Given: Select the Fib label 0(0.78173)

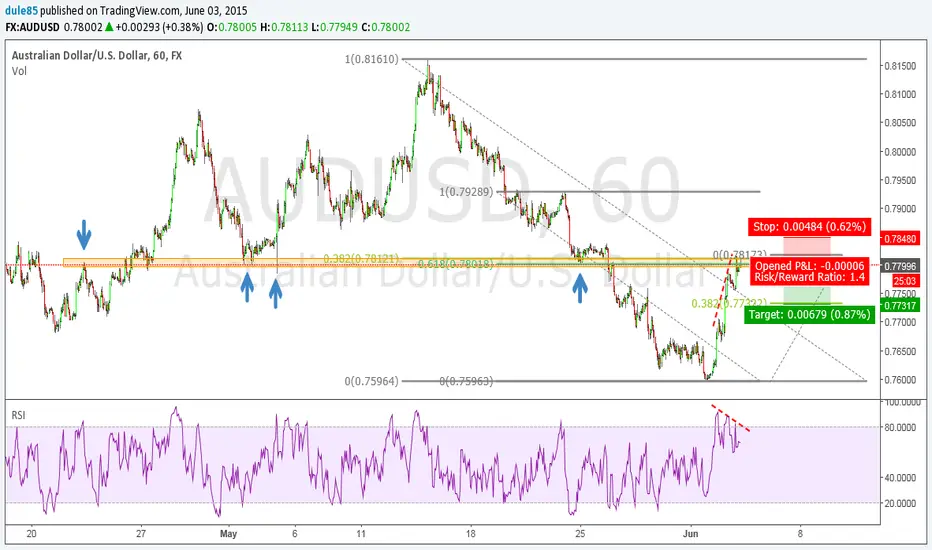Looking at the screenshot, I should tap(740, 254).
